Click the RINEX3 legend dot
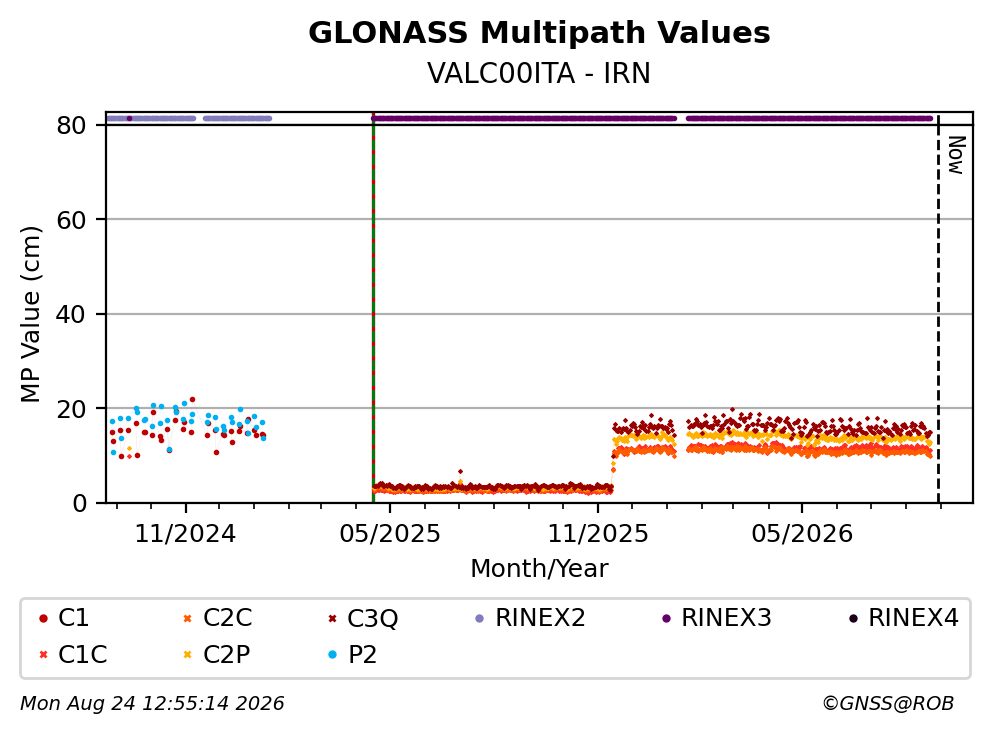The image size is (993, 734). tap(666, 618)
